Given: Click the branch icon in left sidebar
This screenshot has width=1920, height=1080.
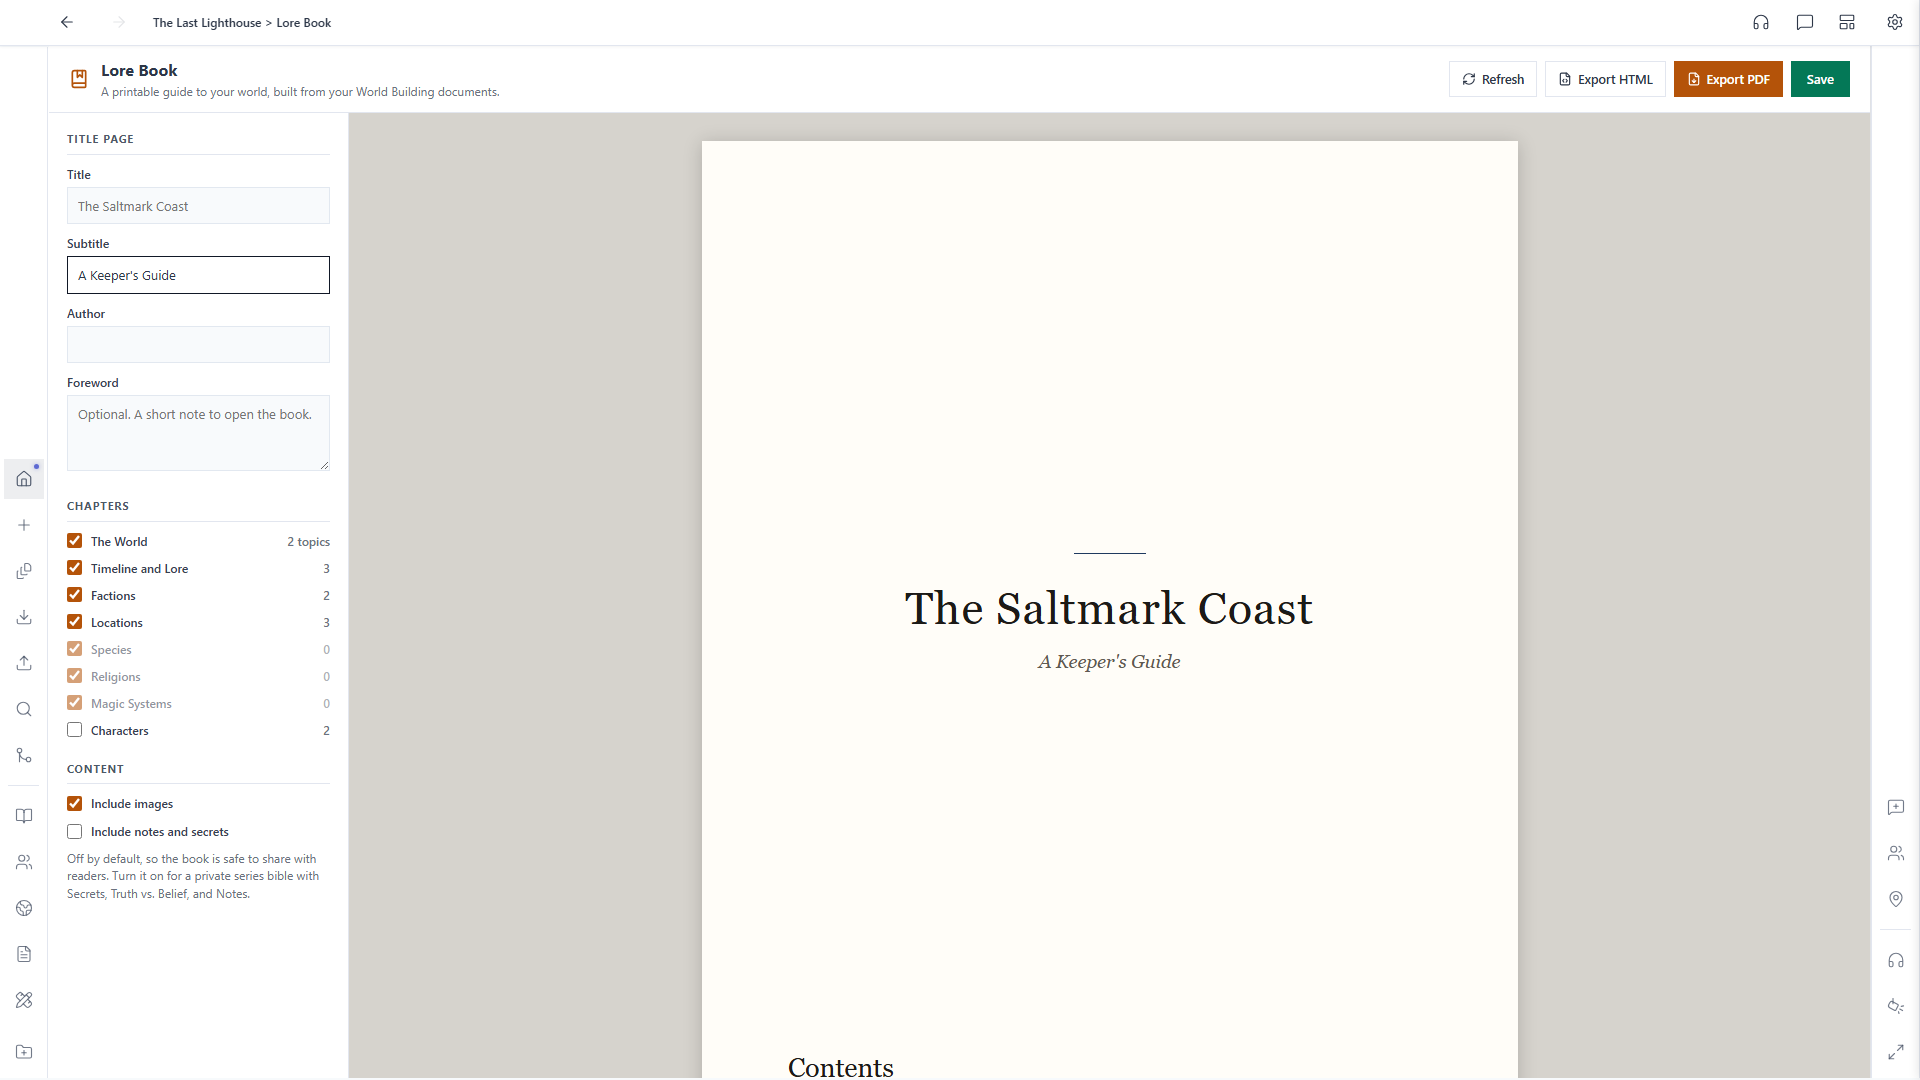Looking at the screenshot, I should (24, 755).
